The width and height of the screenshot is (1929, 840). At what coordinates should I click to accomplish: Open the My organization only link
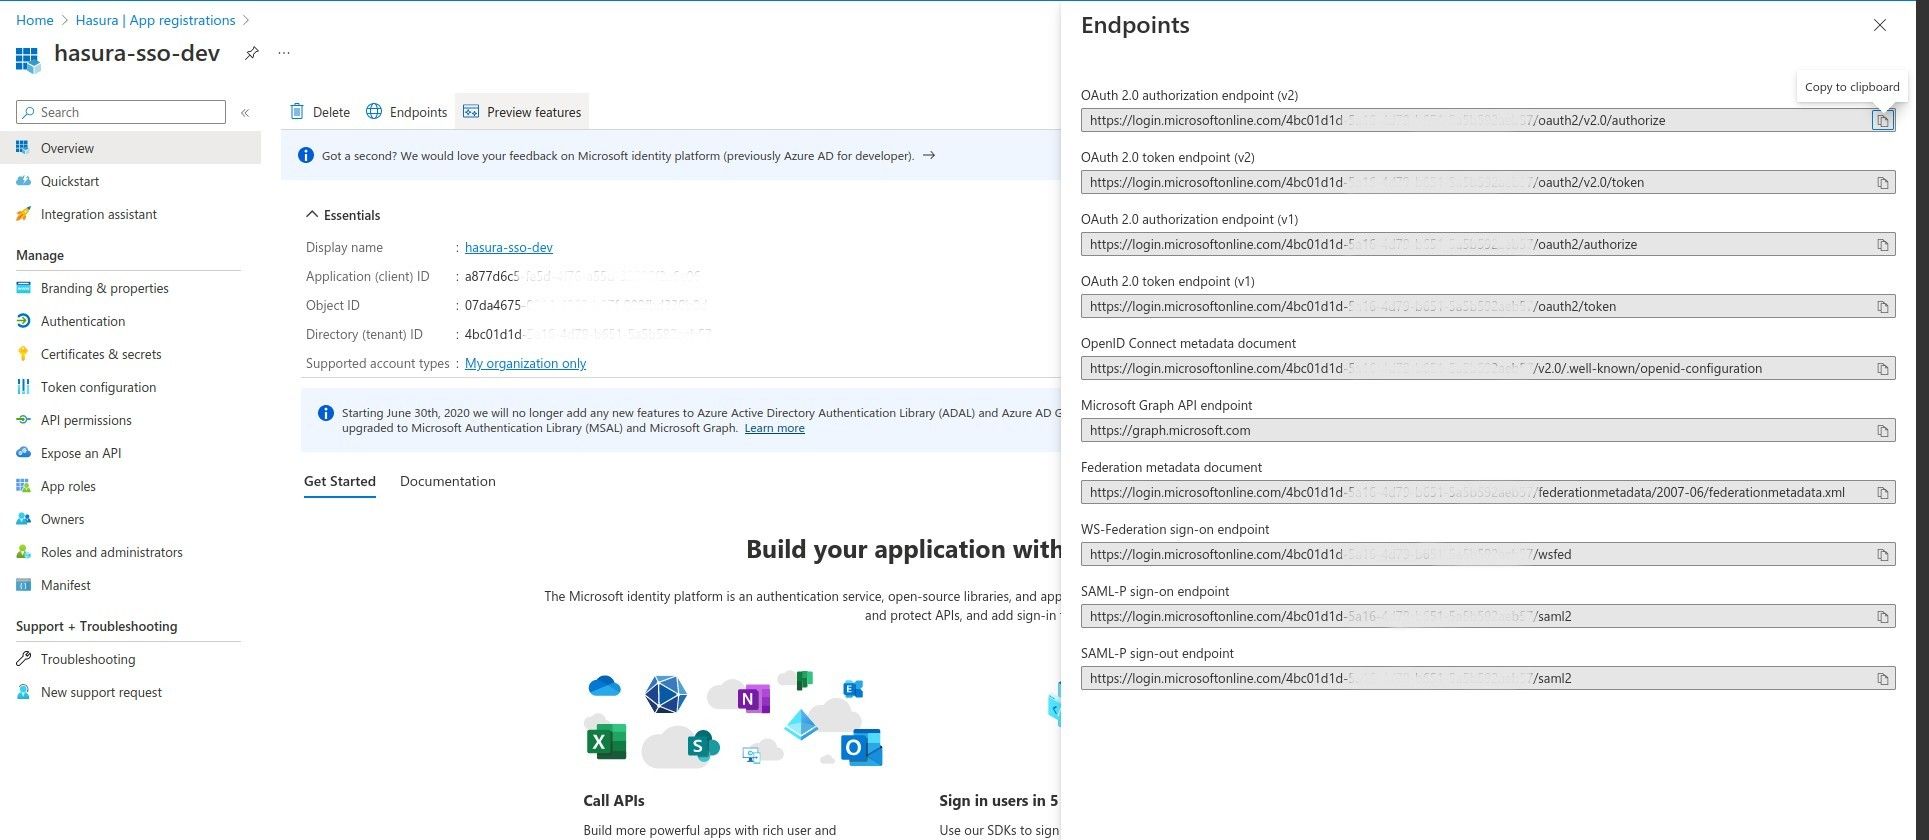525,363
